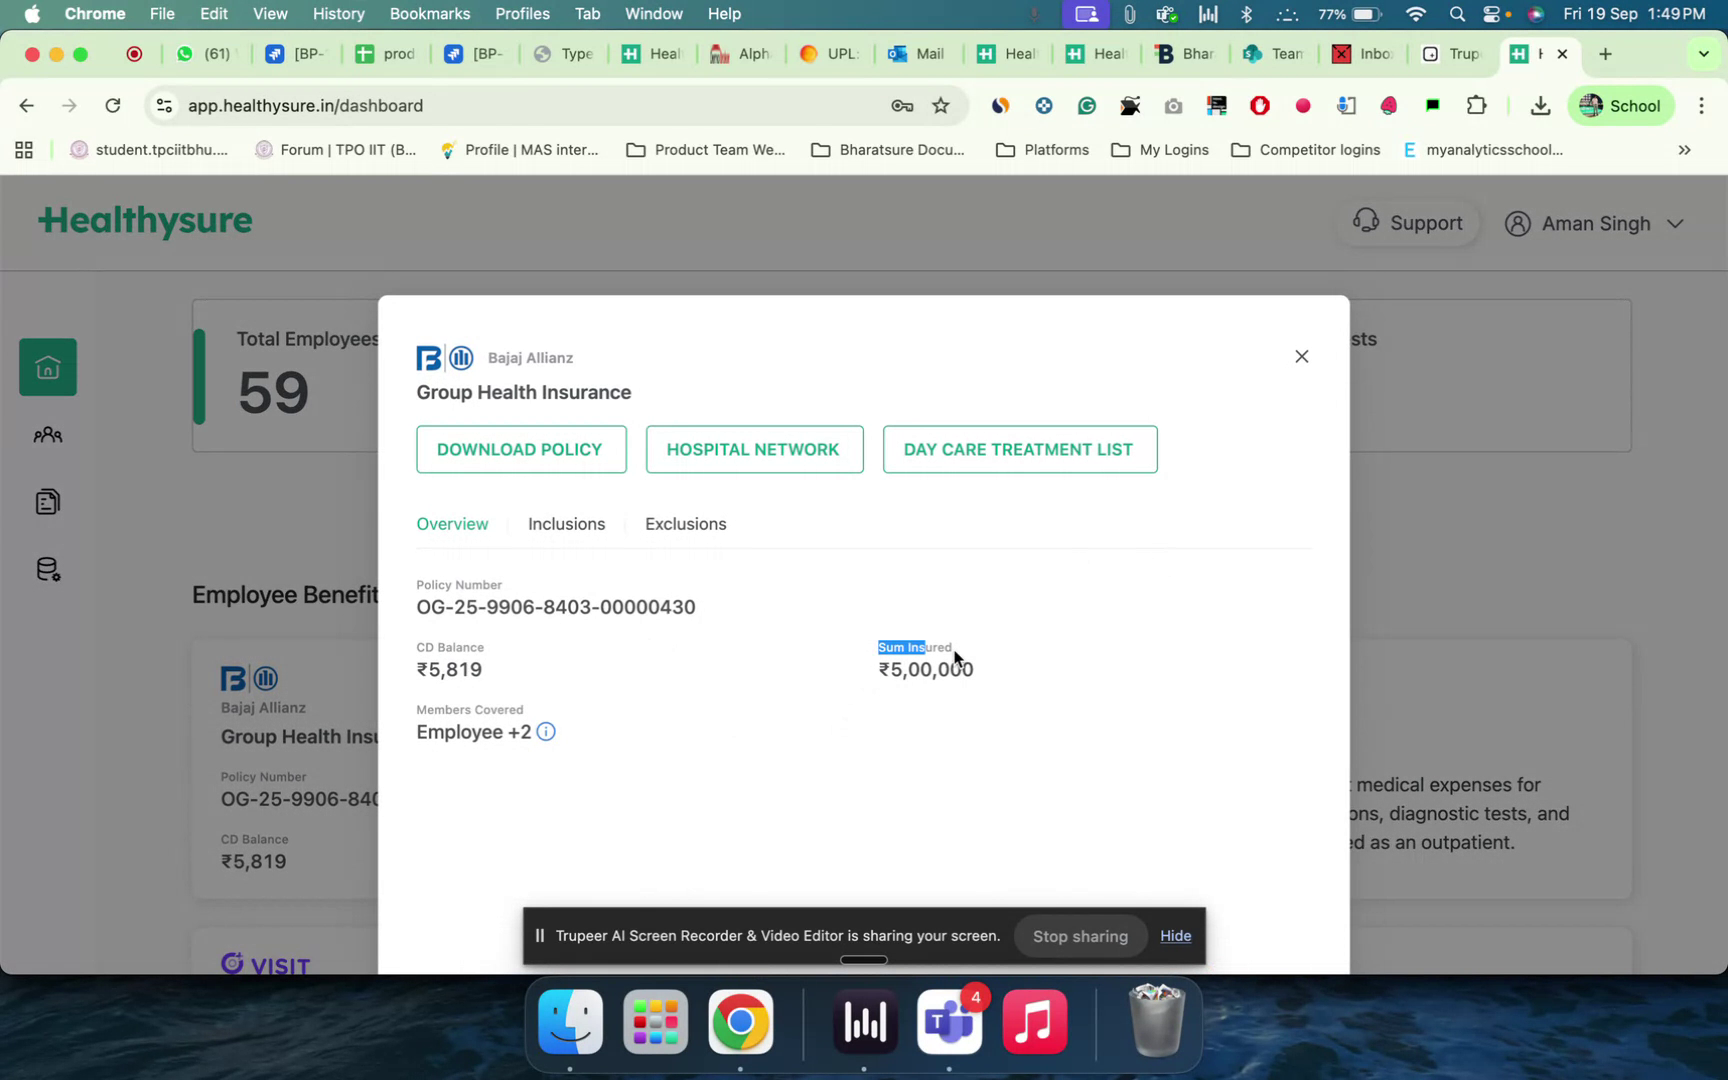This screenshot has width=1728, height=1080.
Task: Expand the Aman Singh account dropdown
Action: [1677, 224]
